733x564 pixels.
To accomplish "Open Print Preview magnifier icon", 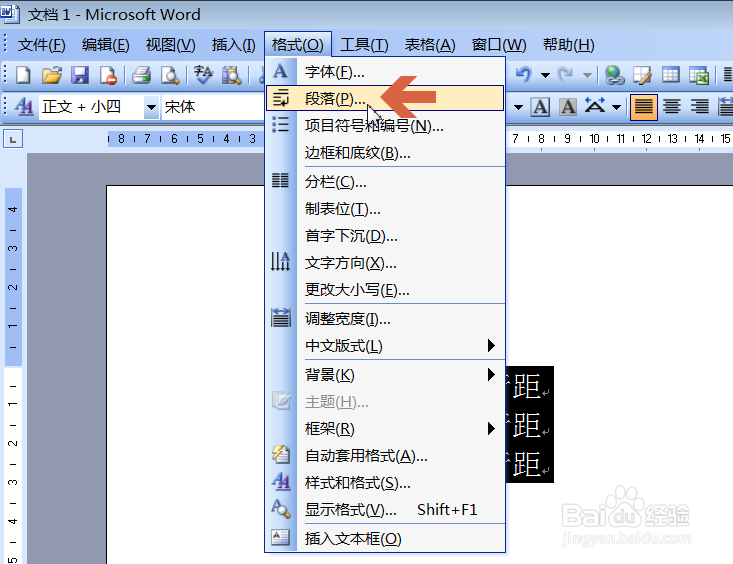I will [x=170, y=75].
